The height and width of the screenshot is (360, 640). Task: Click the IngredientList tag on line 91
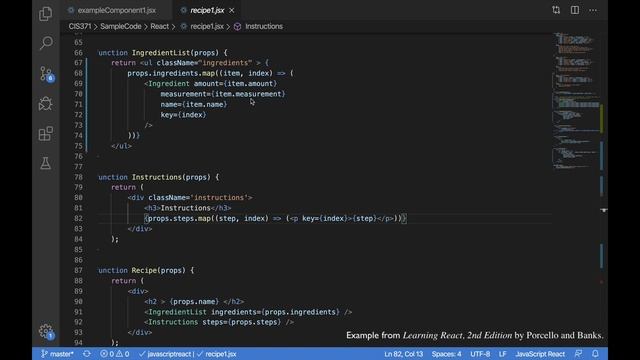(177, 312)
